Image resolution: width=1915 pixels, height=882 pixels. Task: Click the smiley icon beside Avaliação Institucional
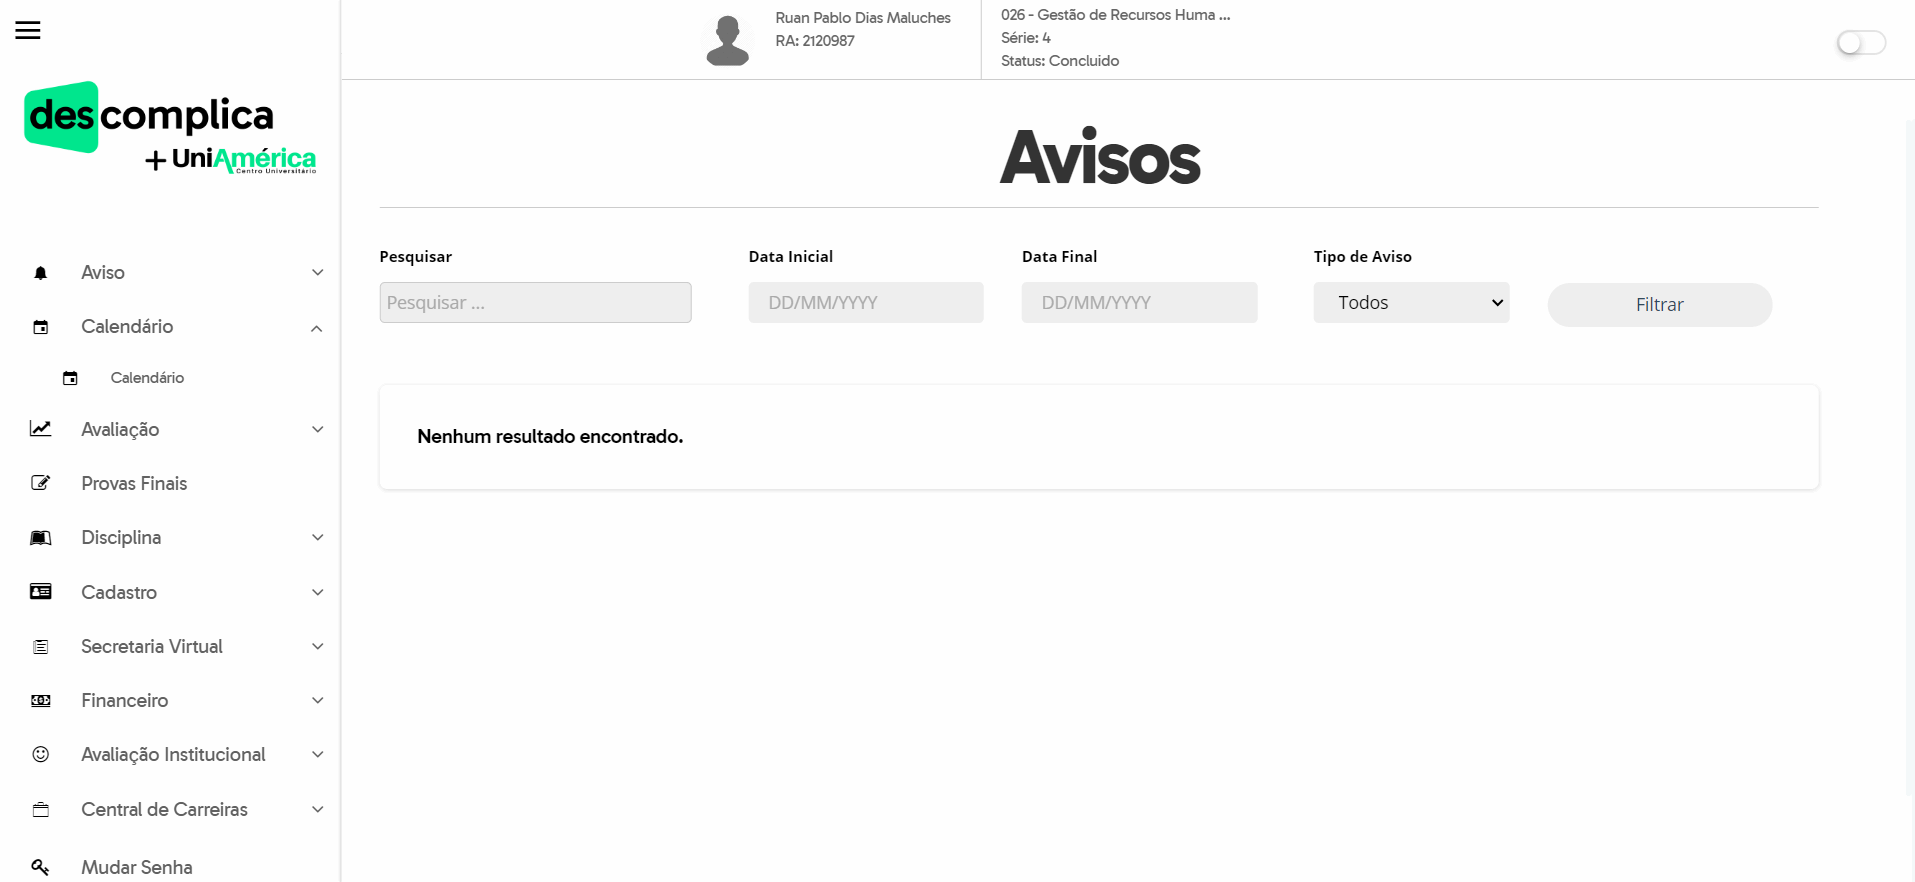click(41, 754)
